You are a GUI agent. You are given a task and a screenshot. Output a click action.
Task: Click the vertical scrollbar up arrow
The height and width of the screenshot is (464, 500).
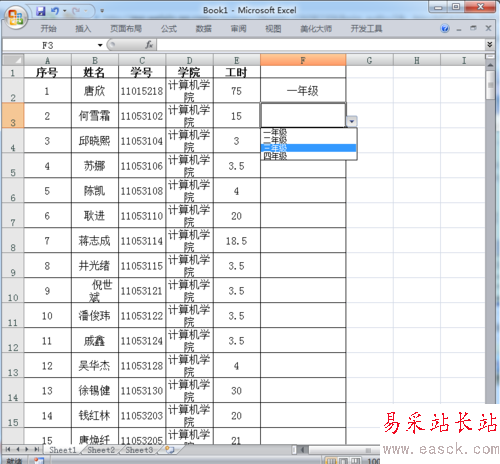490,65
